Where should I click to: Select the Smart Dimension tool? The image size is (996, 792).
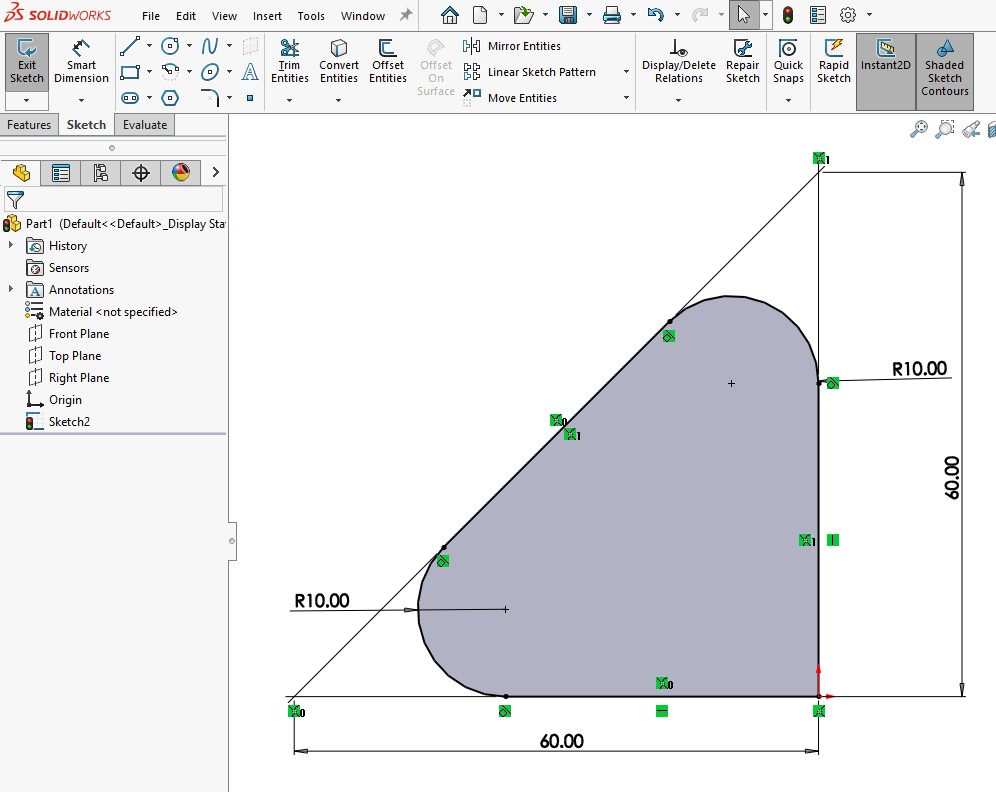pos(81,62)
